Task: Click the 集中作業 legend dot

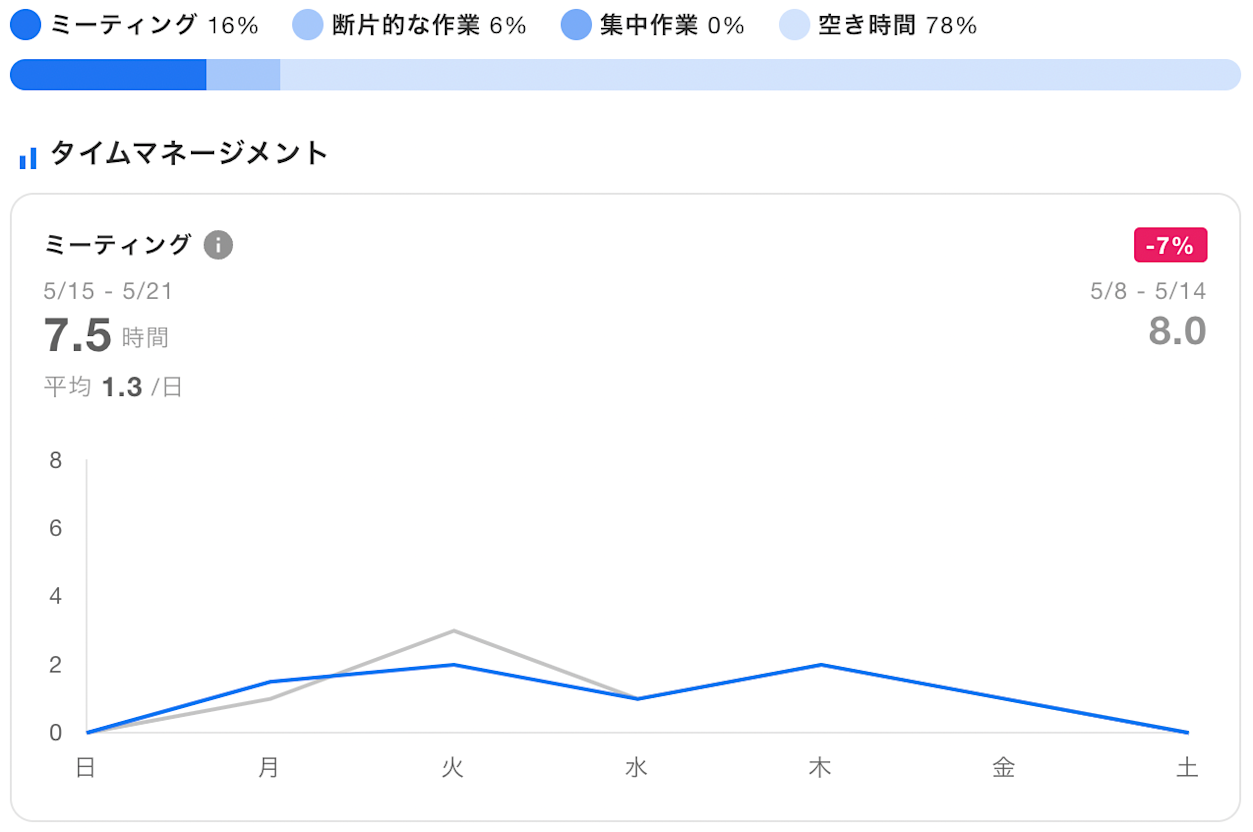Action: (576, 24)
